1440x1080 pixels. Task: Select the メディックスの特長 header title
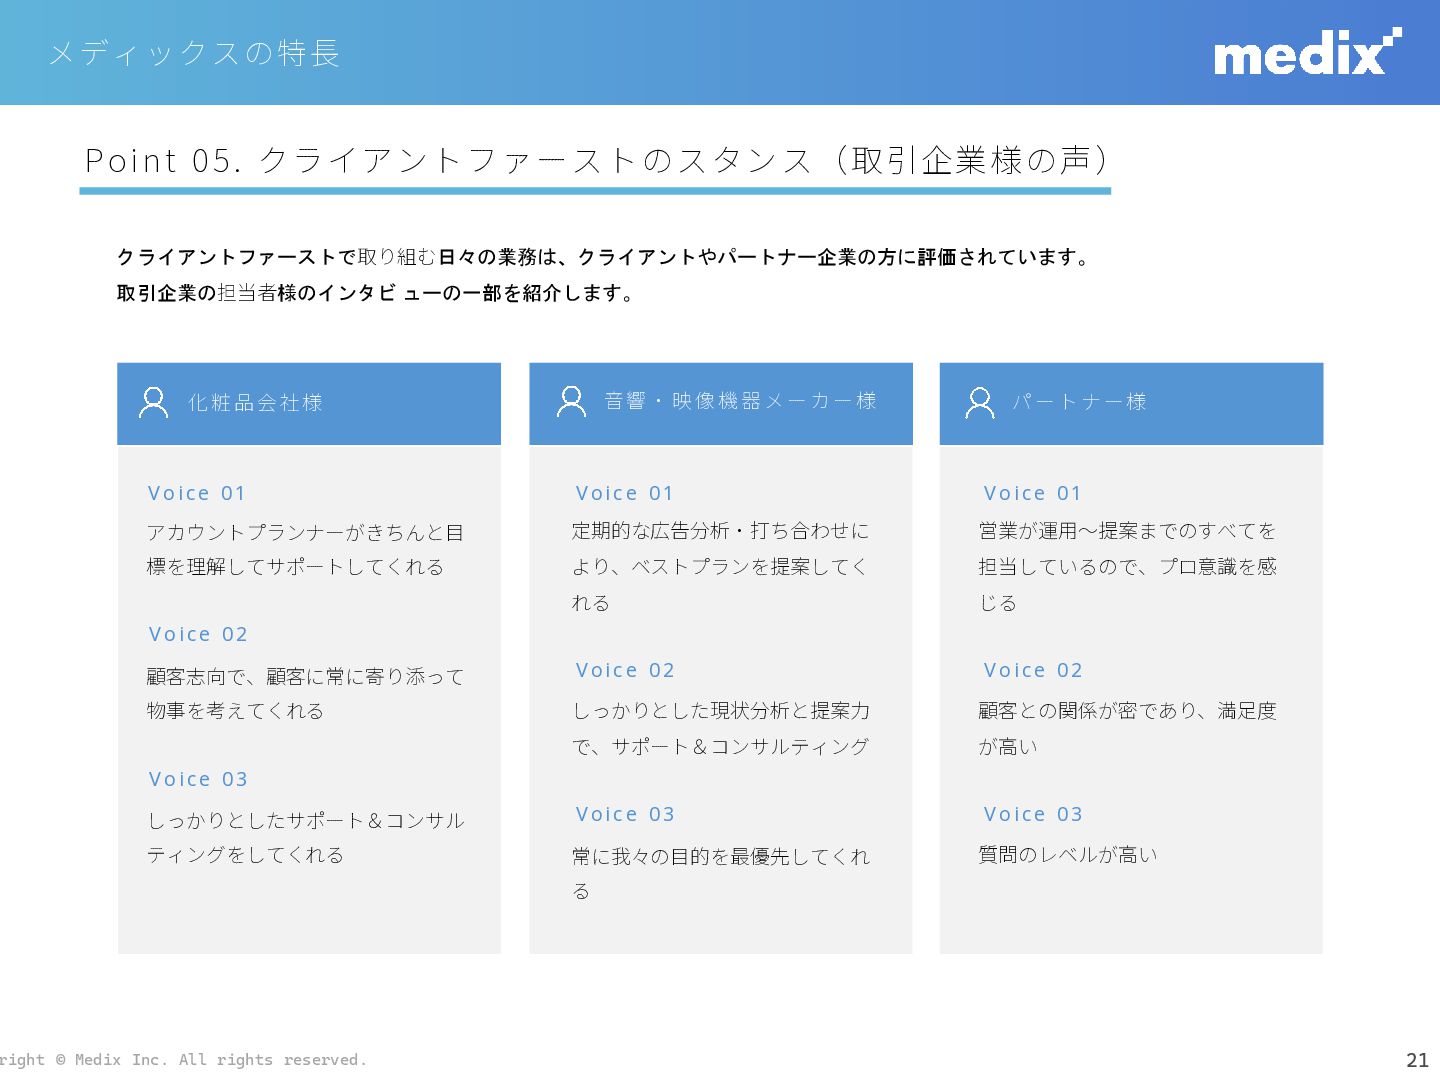(x=195, y=52)
